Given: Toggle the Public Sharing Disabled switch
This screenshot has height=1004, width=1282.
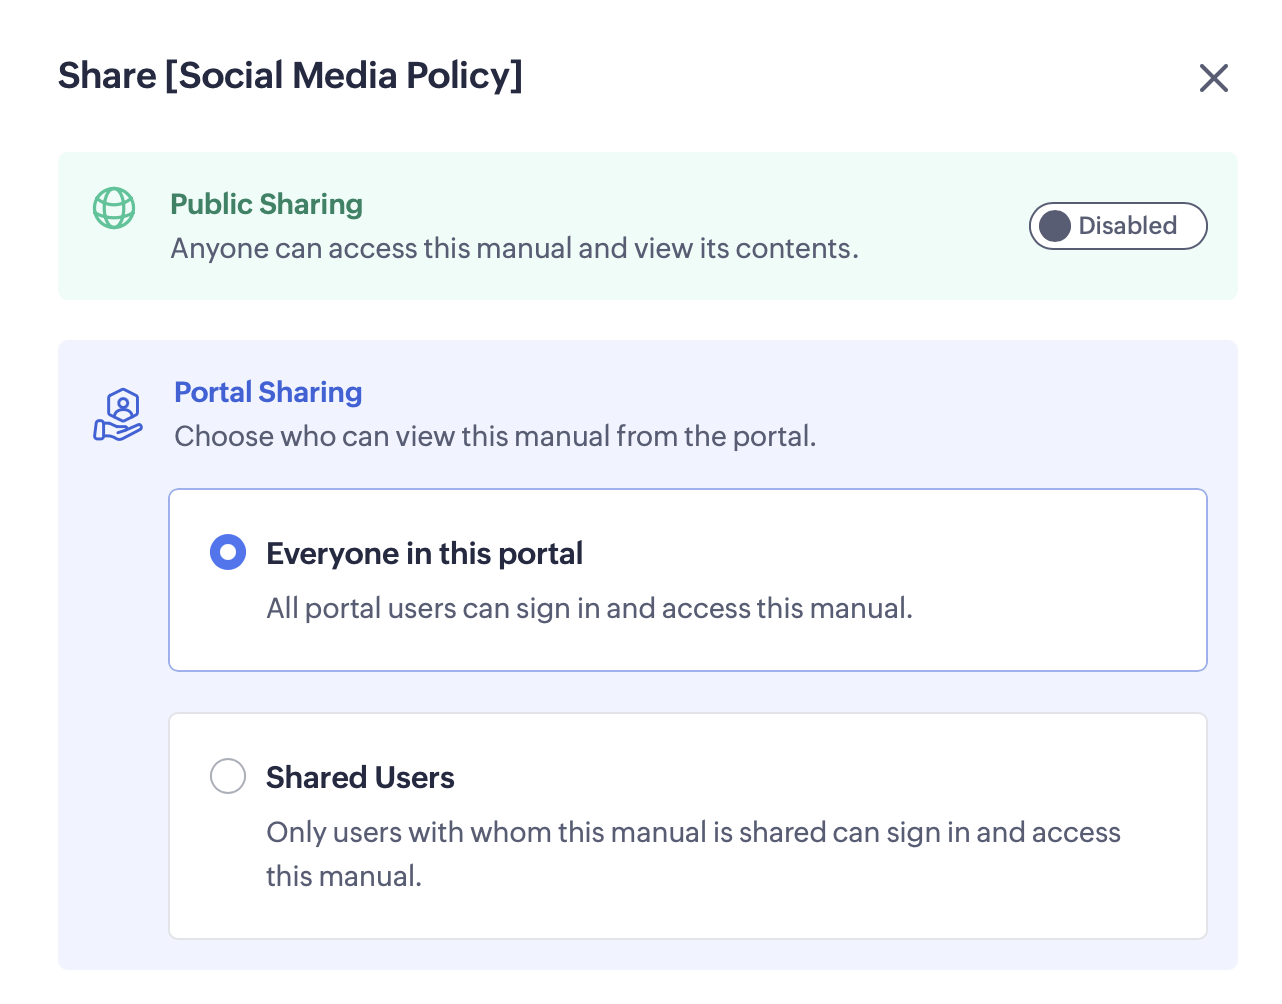Looking at the screenshot, I should [1118, 226].
